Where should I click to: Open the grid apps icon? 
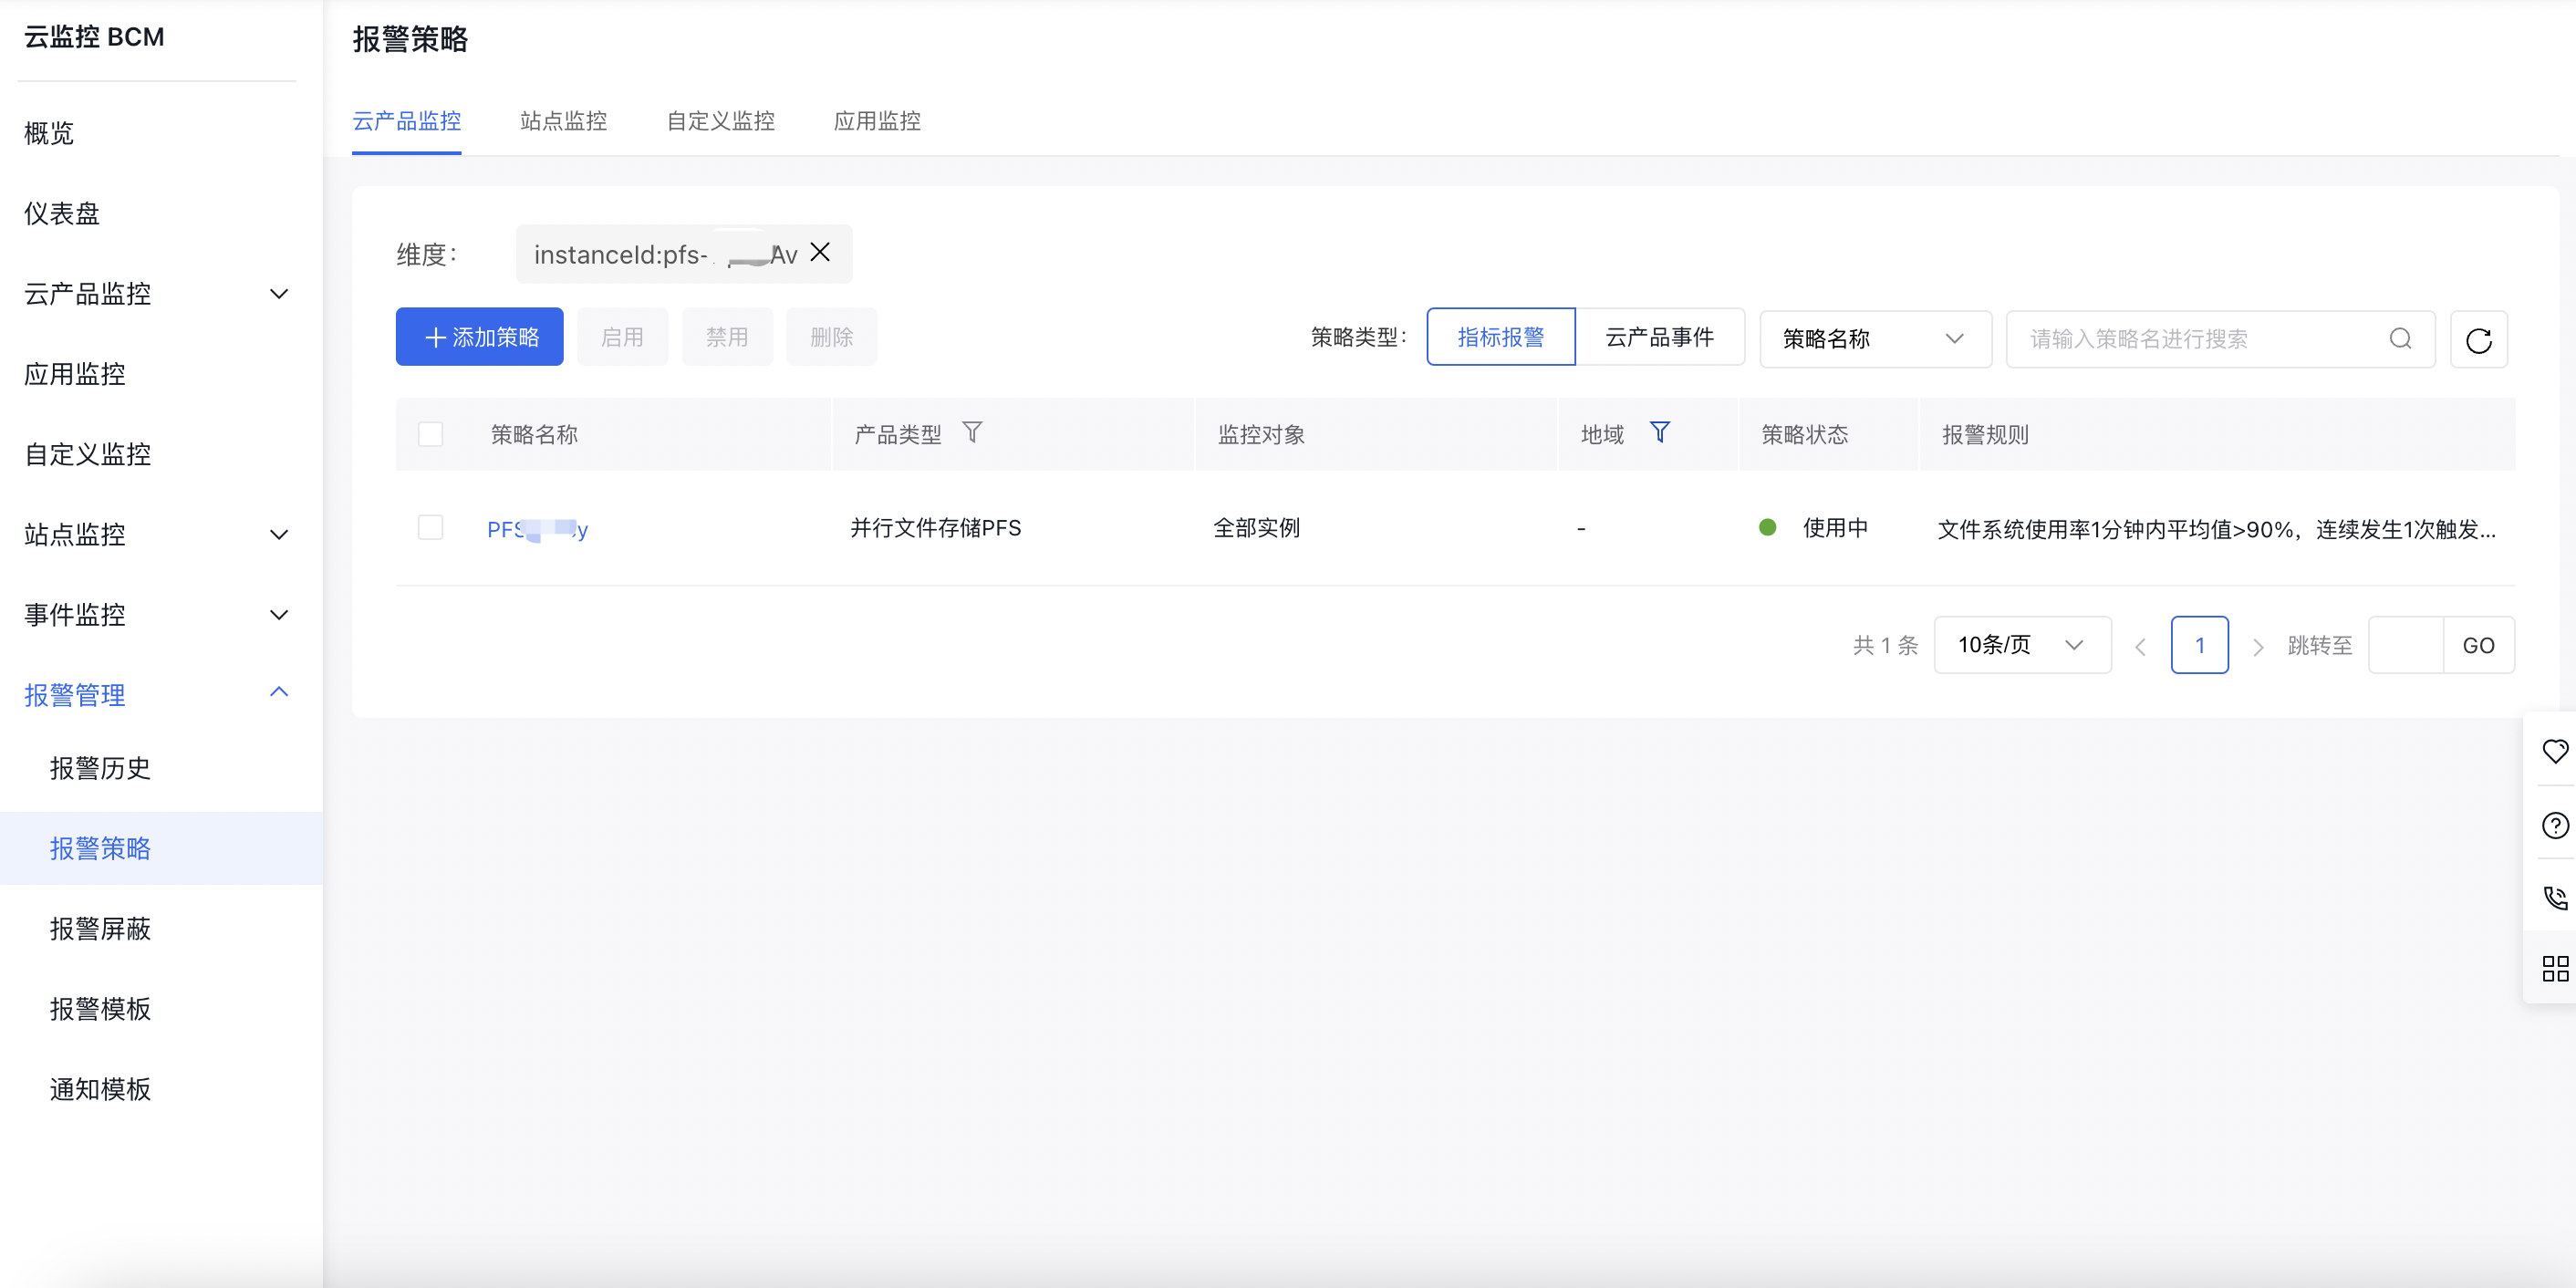[2555, 968]
